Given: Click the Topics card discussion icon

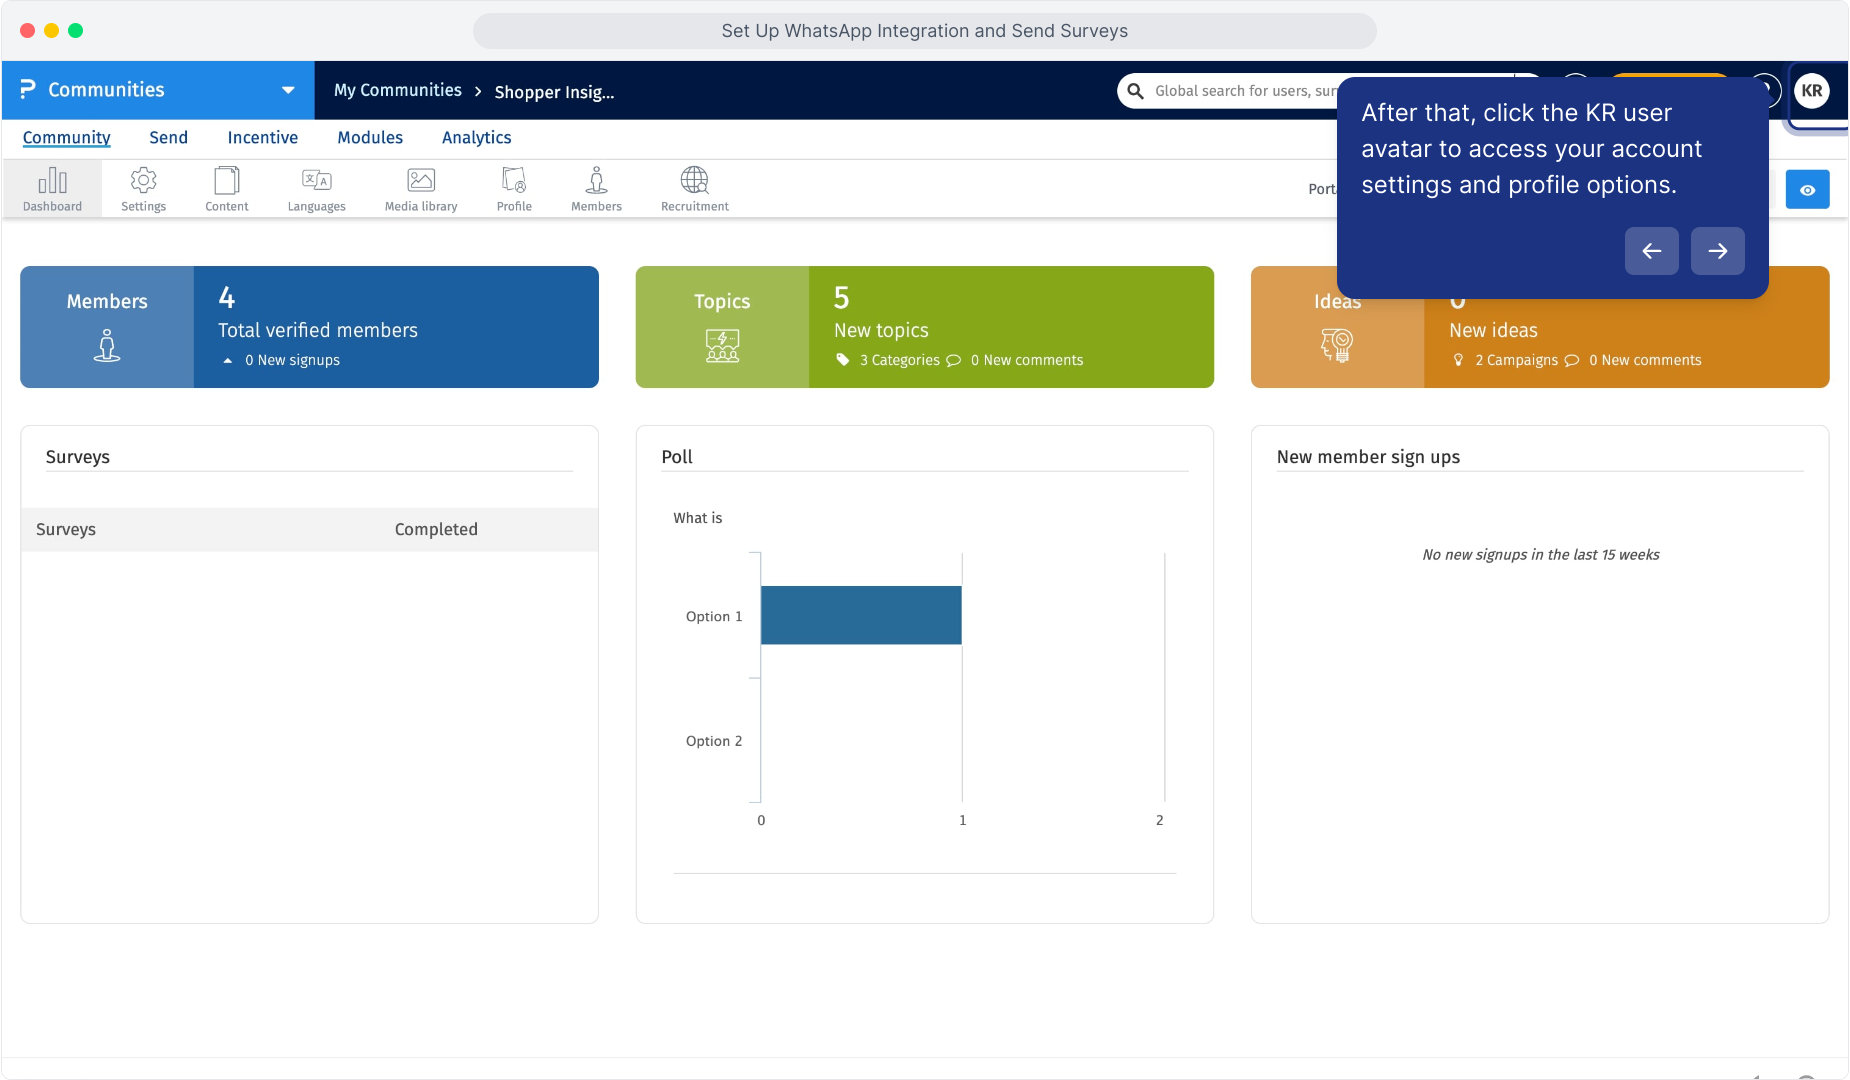Looking at the screenshot, I should point(722,346).
